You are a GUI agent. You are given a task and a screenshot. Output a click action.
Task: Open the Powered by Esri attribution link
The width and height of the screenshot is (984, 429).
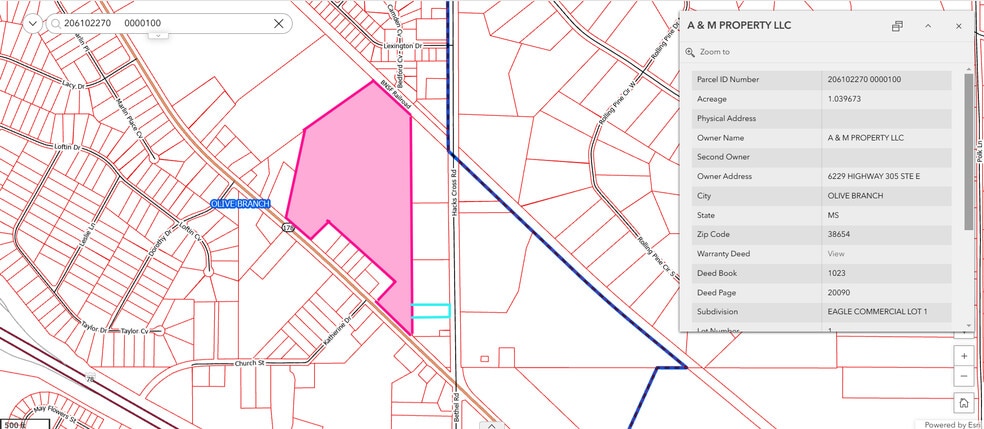tap(948, 424)
